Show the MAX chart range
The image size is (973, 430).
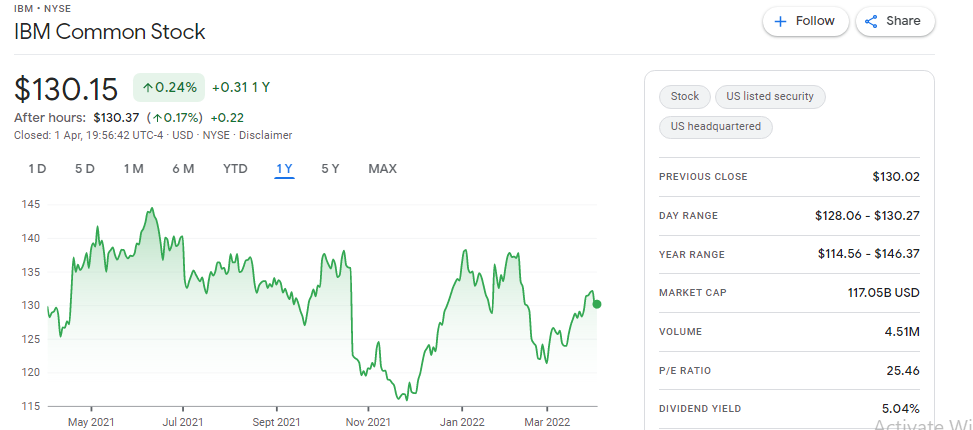(x=382, y=169)
